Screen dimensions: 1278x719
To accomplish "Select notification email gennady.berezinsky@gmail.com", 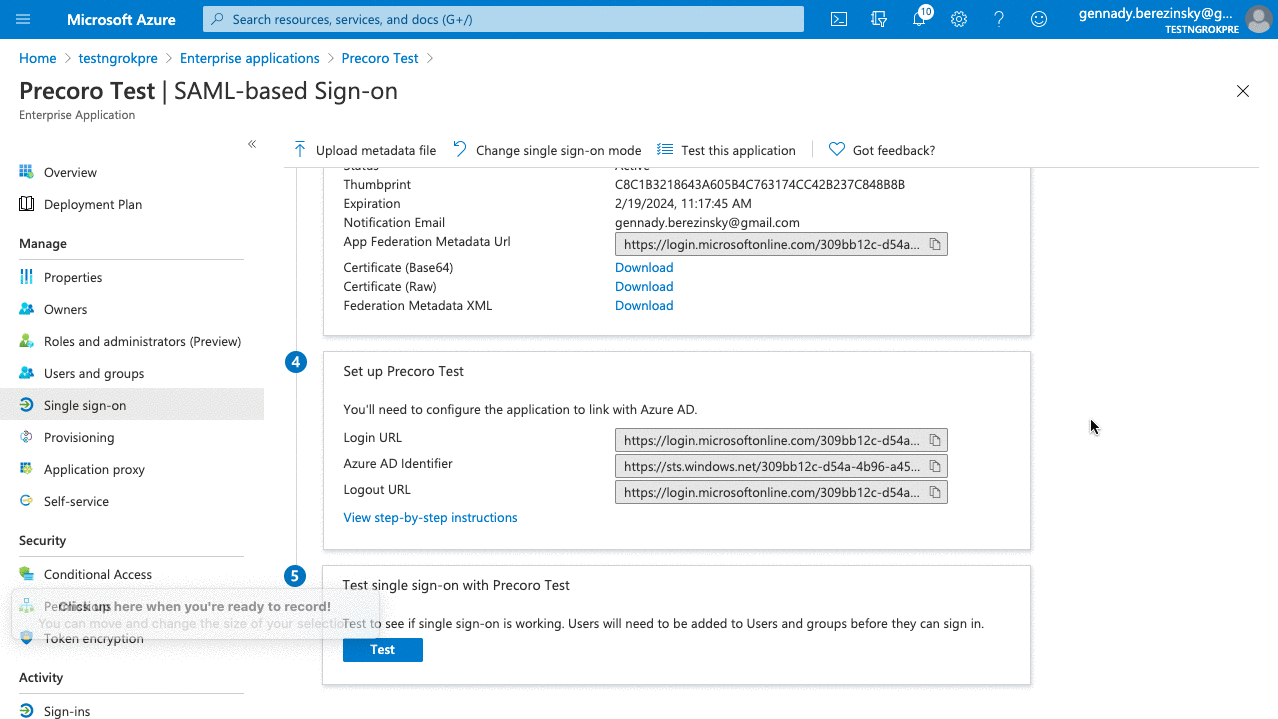I will click(x=707, y=222).
